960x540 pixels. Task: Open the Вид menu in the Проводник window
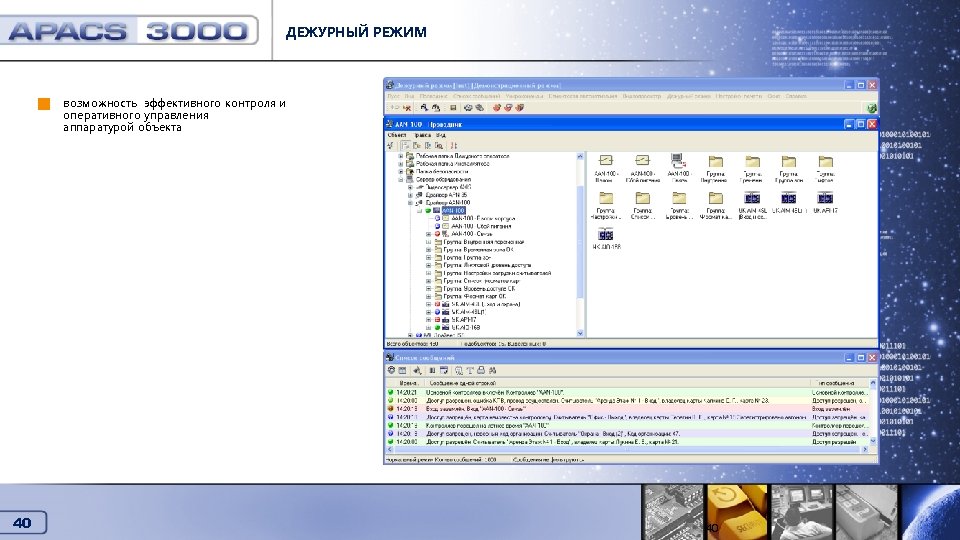[x=441, y=135]
